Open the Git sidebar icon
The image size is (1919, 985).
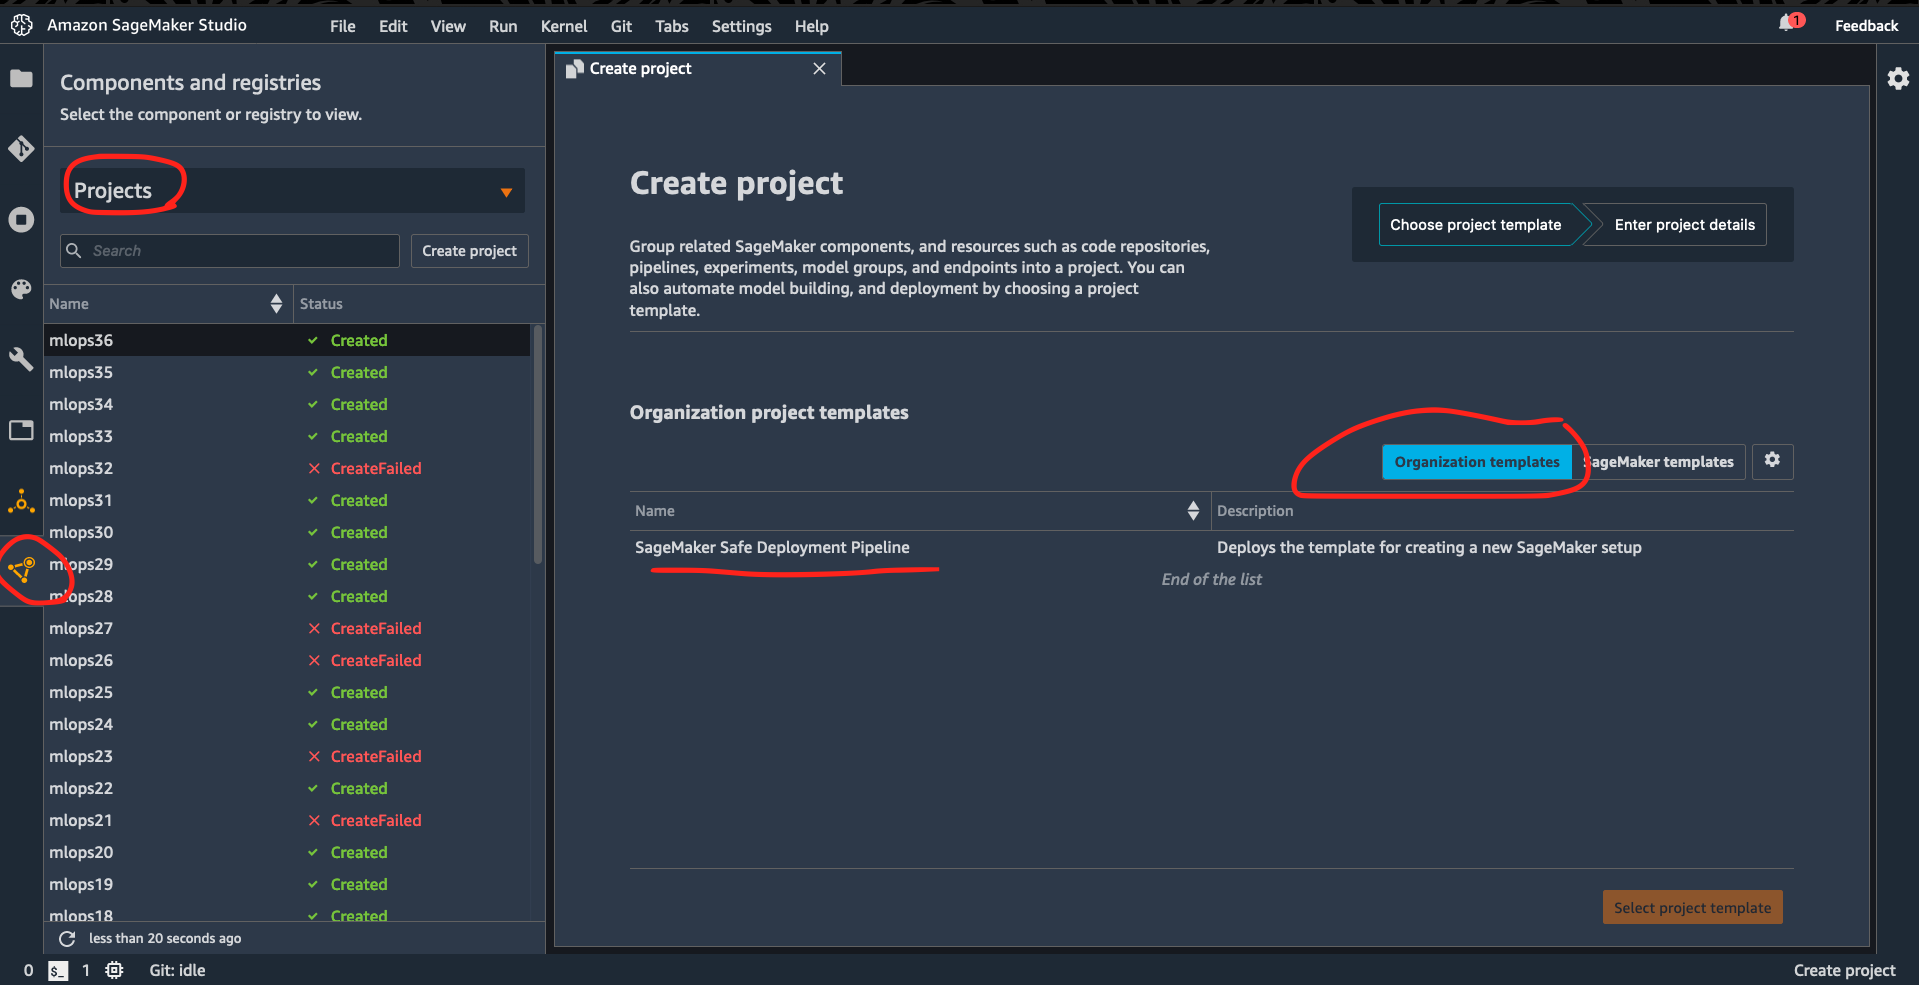tap(21, 149)
